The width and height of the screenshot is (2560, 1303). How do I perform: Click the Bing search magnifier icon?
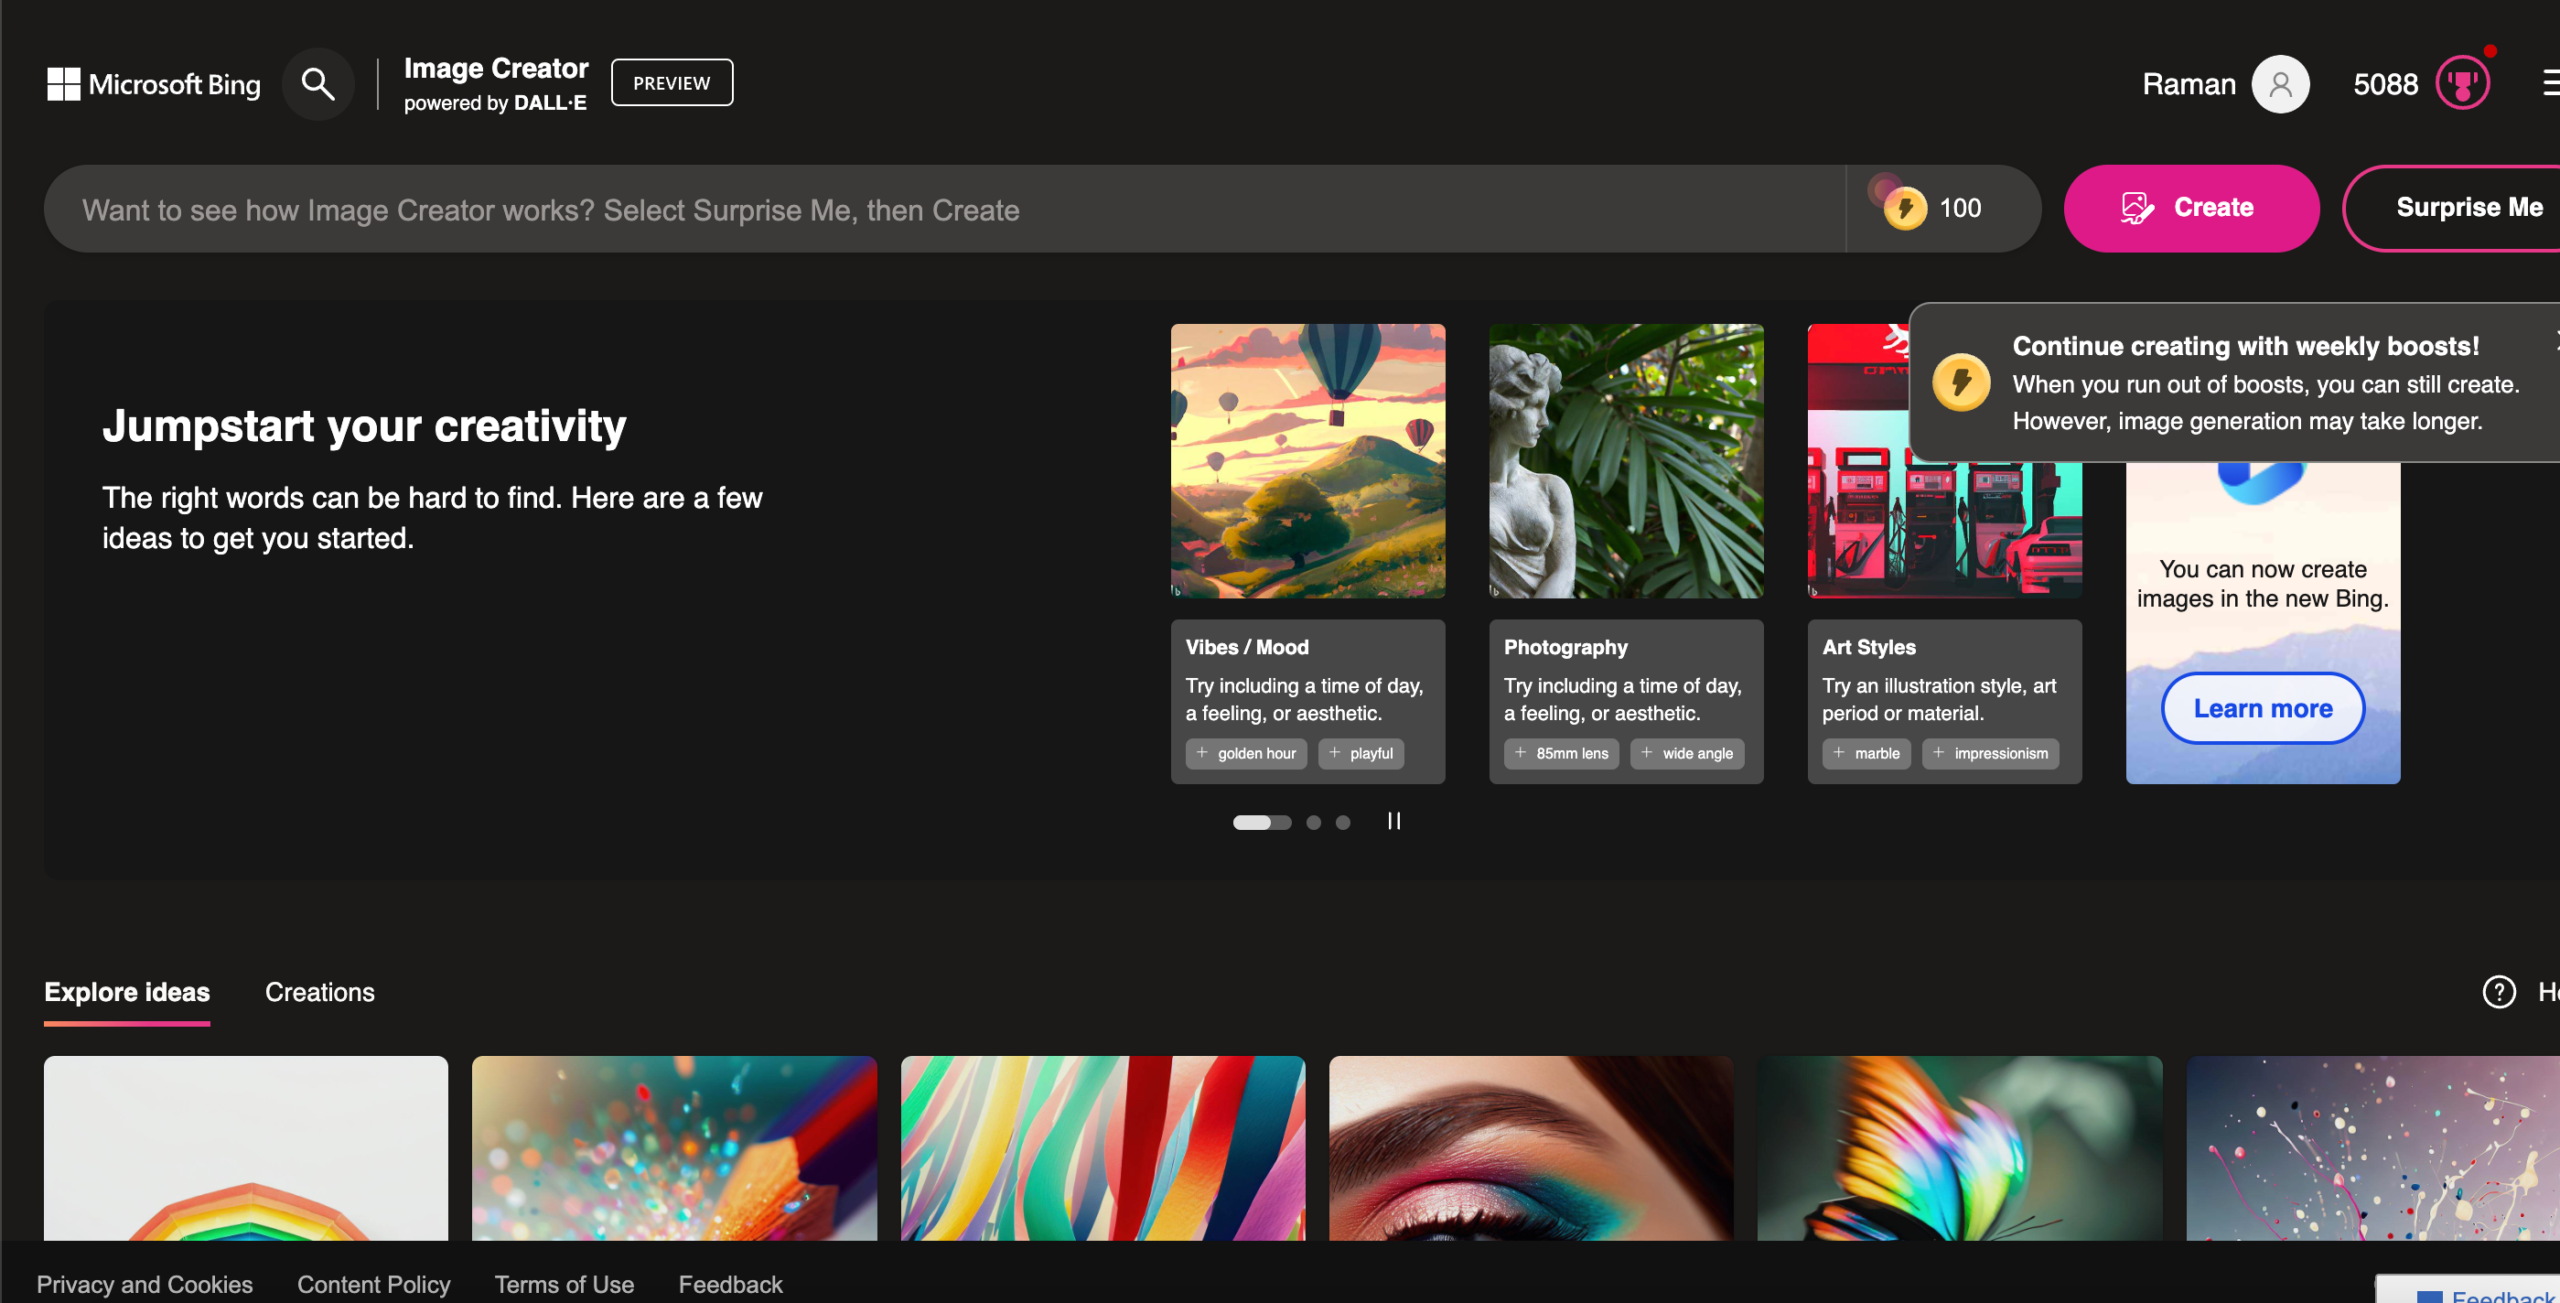pyautogui.click(x=318, y=84)
